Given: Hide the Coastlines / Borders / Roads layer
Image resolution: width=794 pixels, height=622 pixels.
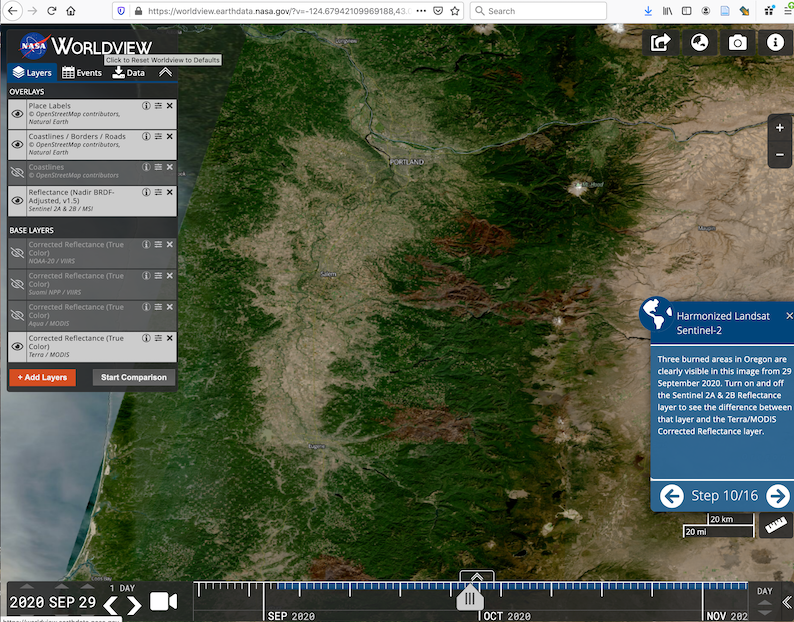Looking at the screenshot, I should 17,144.
